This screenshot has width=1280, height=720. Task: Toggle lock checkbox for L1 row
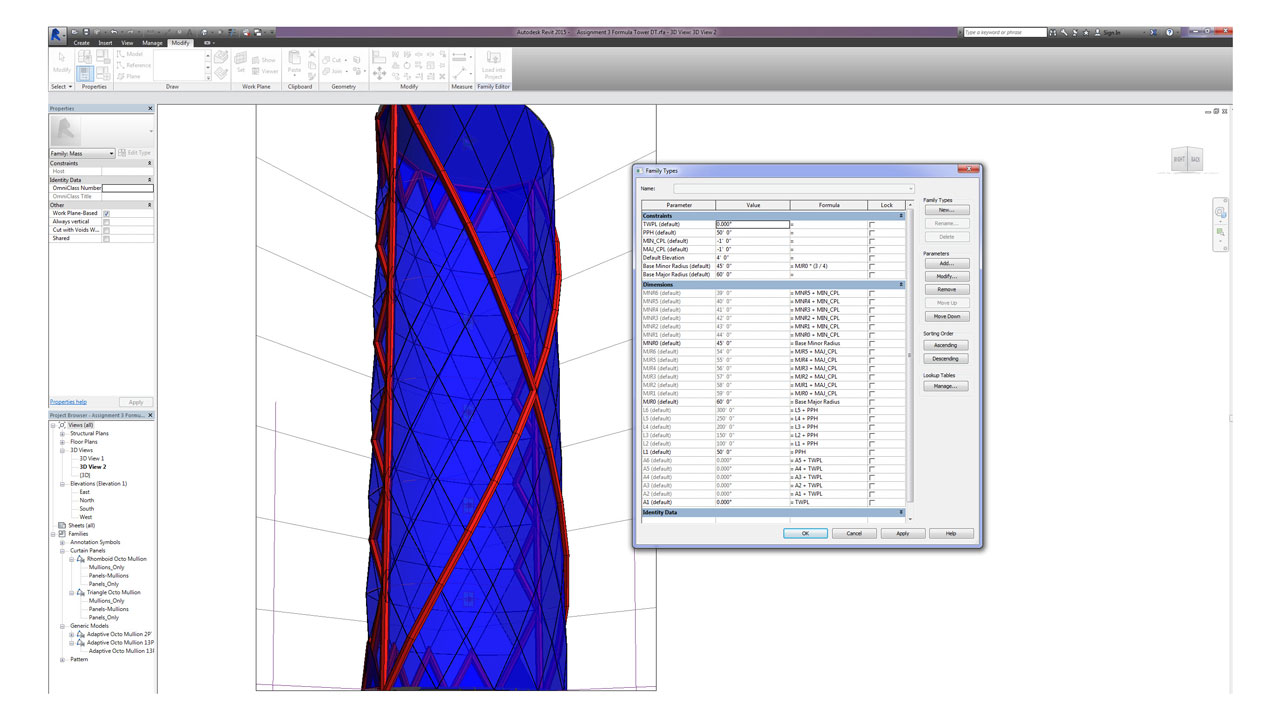coord(872,452)
